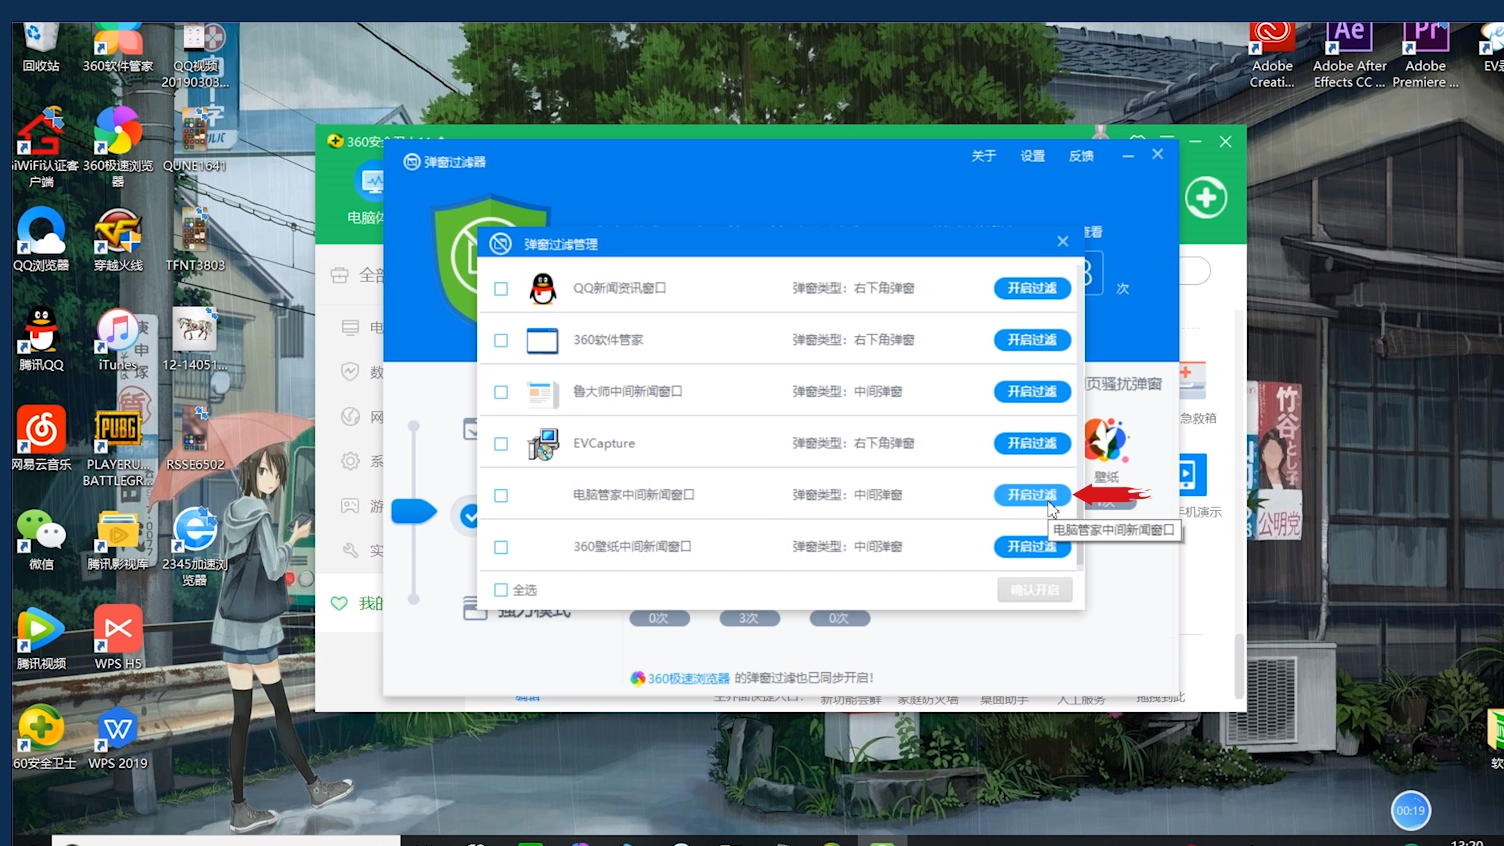1504x846 pixels.
Task: Click 开启过滤 for 电脑管家中间新闻窗口
Action: tap(1032, 495)
